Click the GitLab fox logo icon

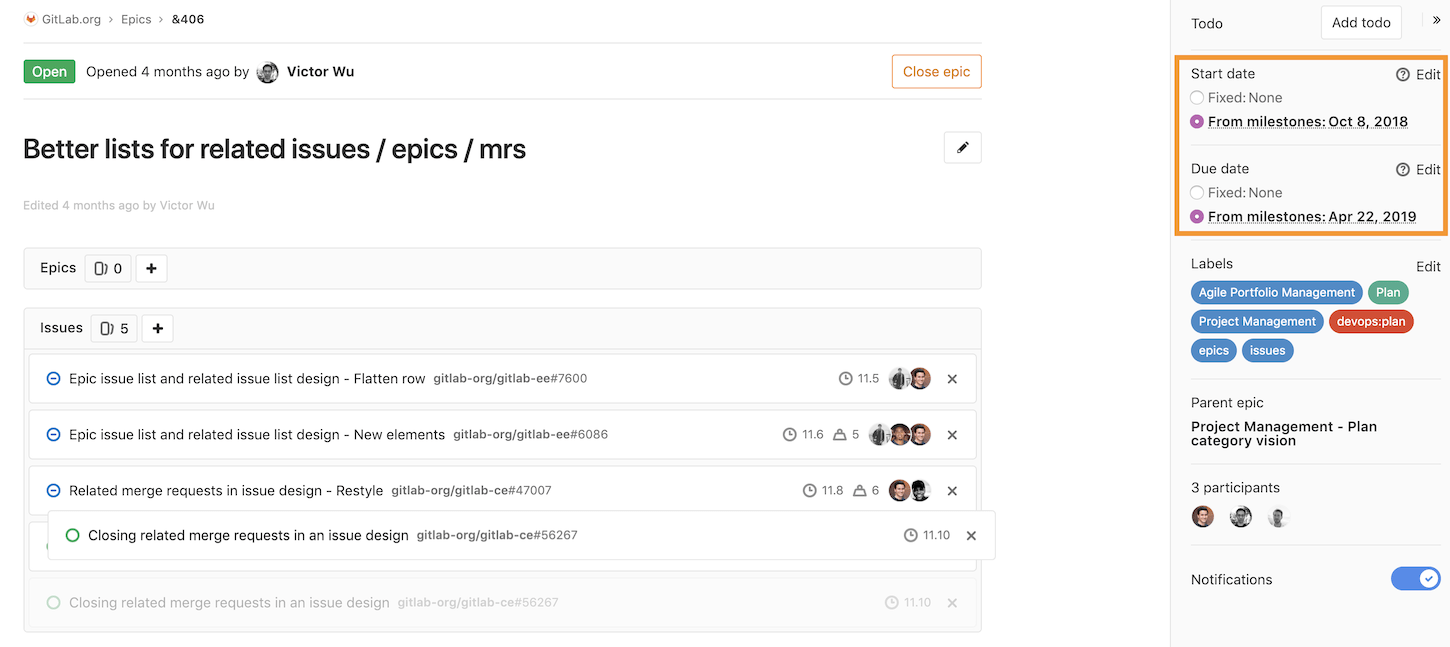click(x=31, y=19)
